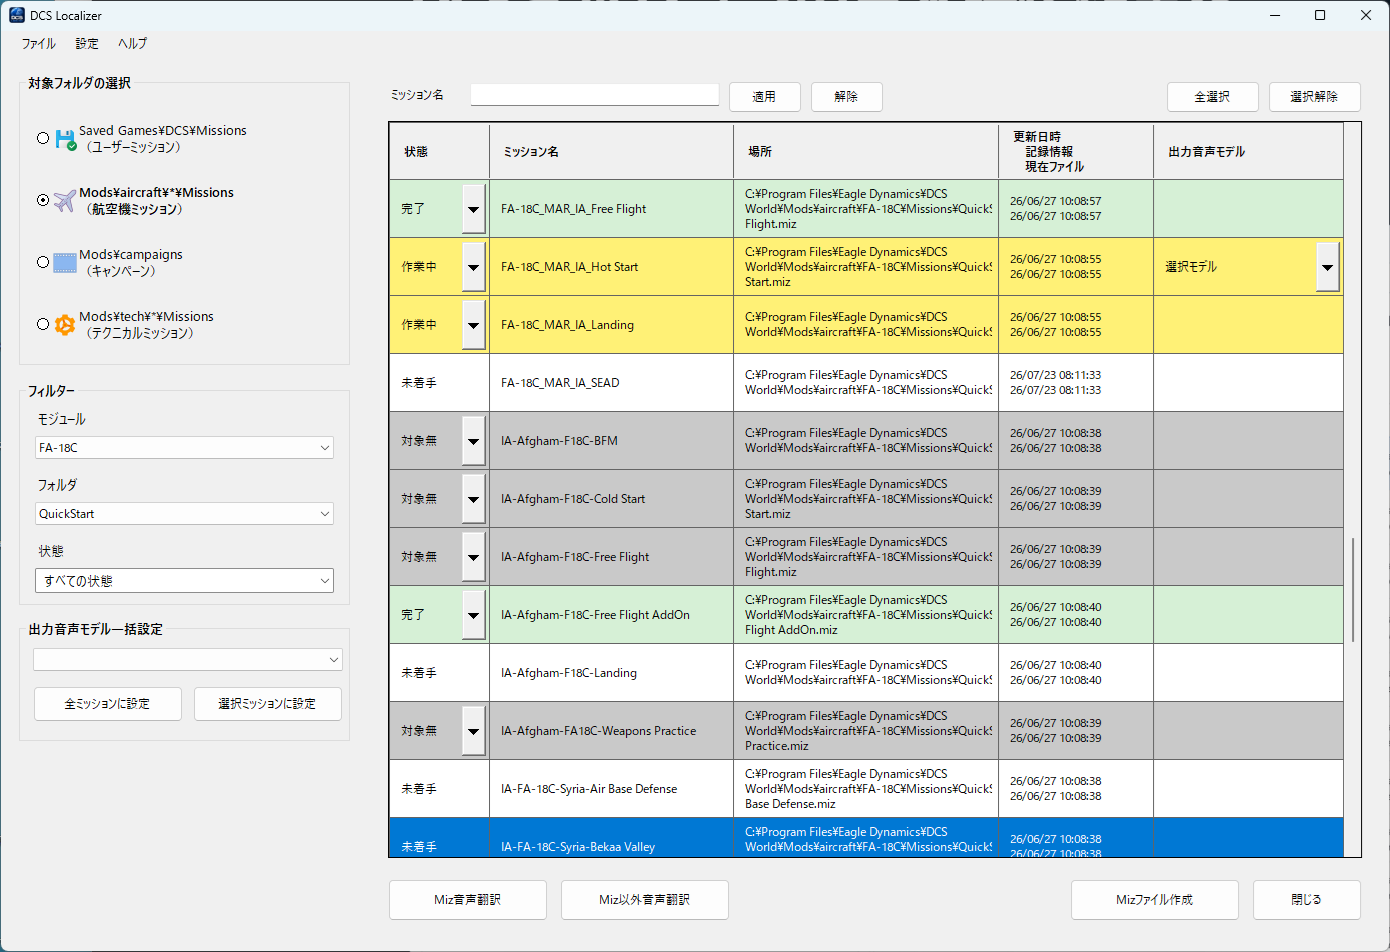This screenshot has height=952, width=1390.
Task: Select the IA-FA-18C-Syria-Bekaa Valley row
Action: point(866,838)
